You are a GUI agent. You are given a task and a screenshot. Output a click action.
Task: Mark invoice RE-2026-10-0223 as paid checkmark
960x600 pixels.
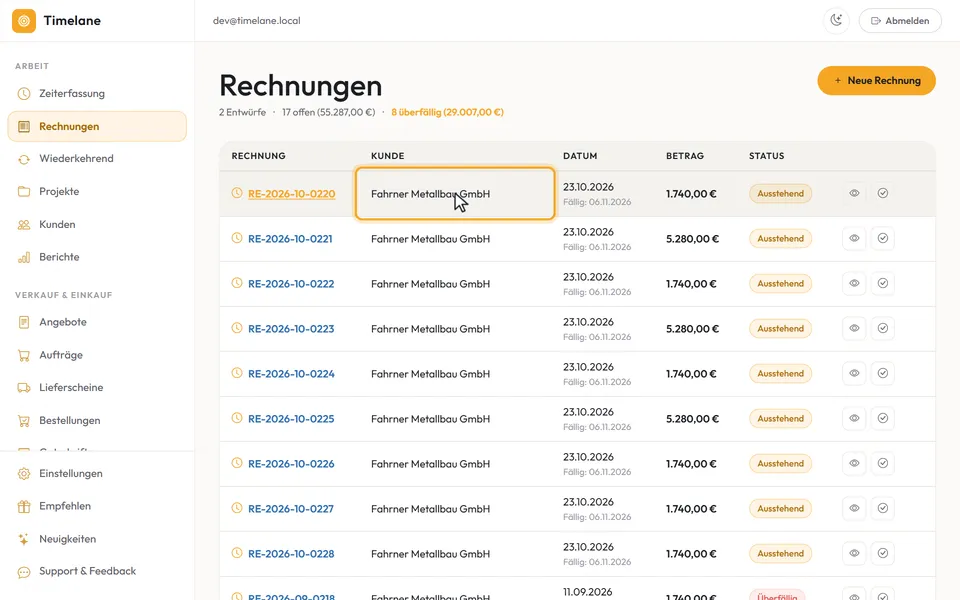click(883, 328)
